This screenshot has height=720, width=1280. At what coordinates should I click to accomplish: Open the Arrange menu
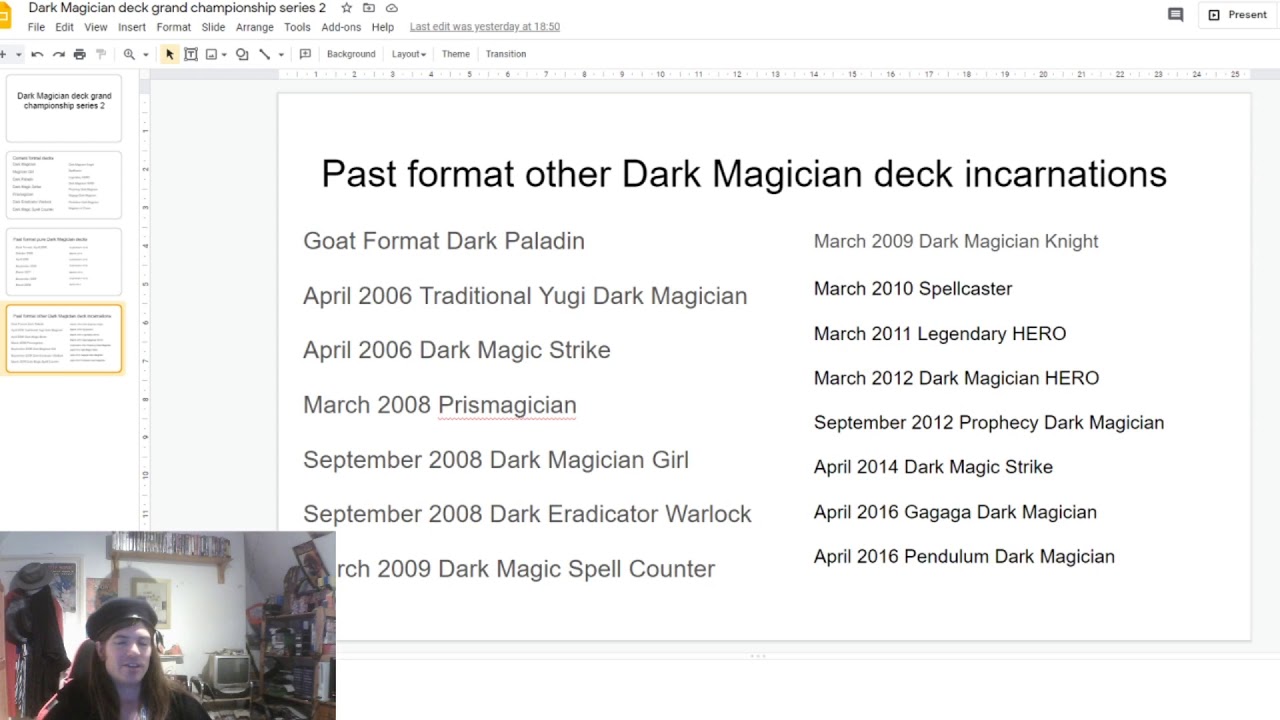(x=255, y=27)
